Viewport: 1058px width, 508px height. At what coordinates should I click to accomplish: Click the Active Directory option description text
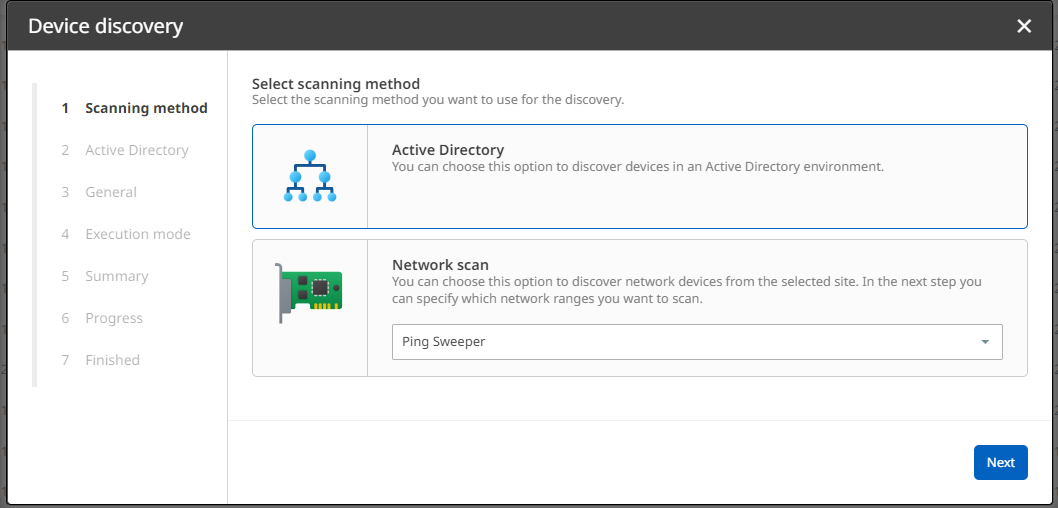click(637, 167)
